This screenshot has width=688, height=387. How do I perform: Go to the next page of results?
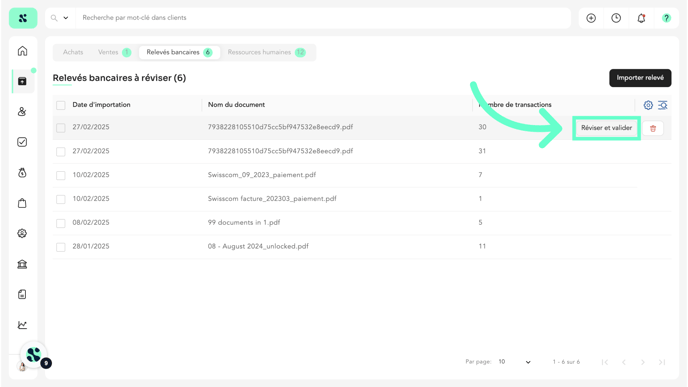(643, 362)
